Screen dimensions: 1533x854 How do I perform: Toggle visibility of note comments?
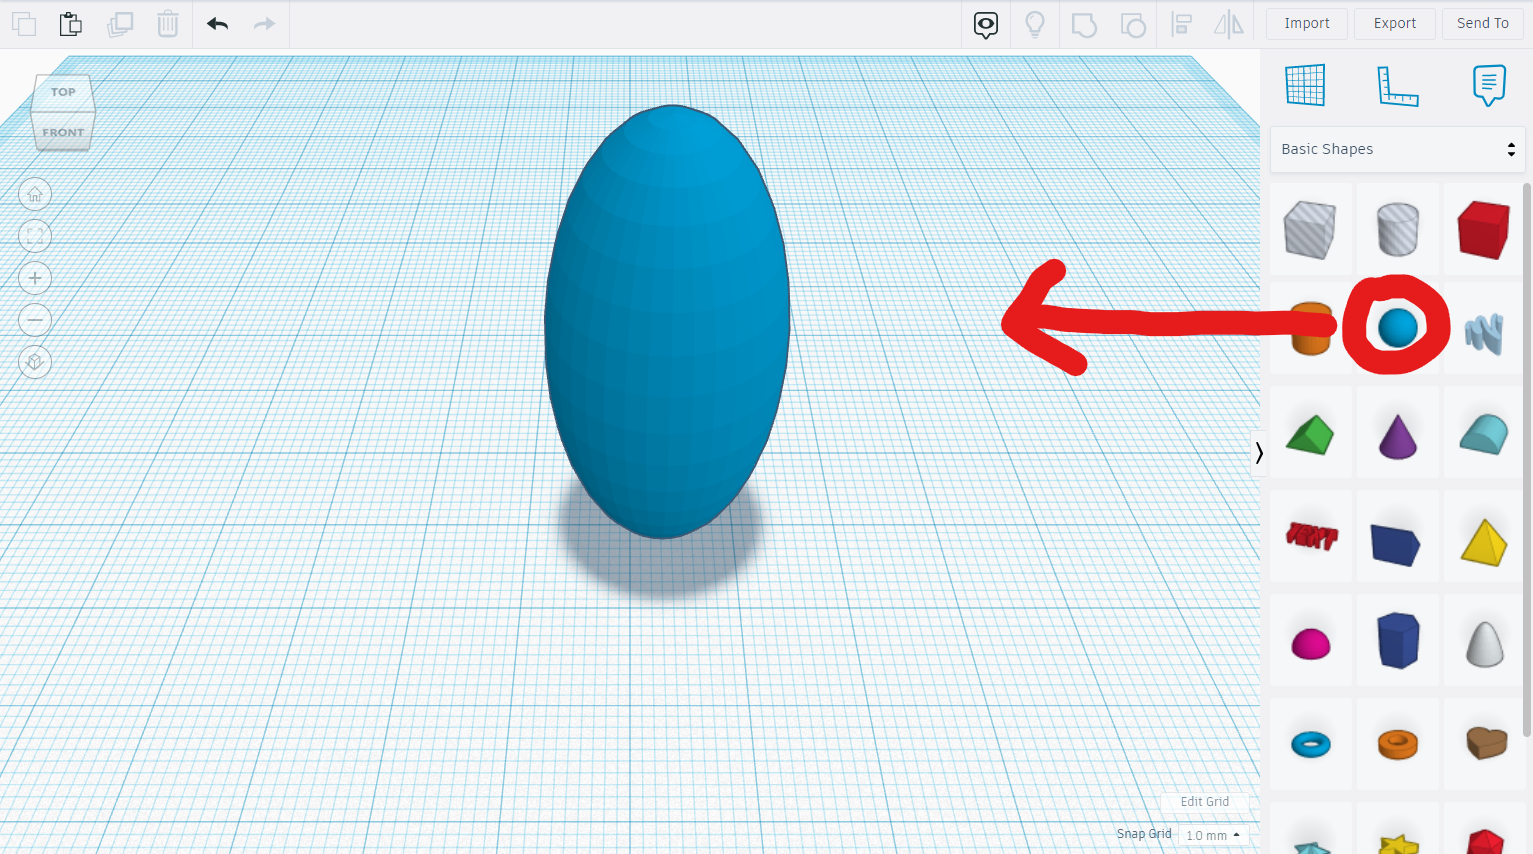pyautogui.click(x=985, y=23)
